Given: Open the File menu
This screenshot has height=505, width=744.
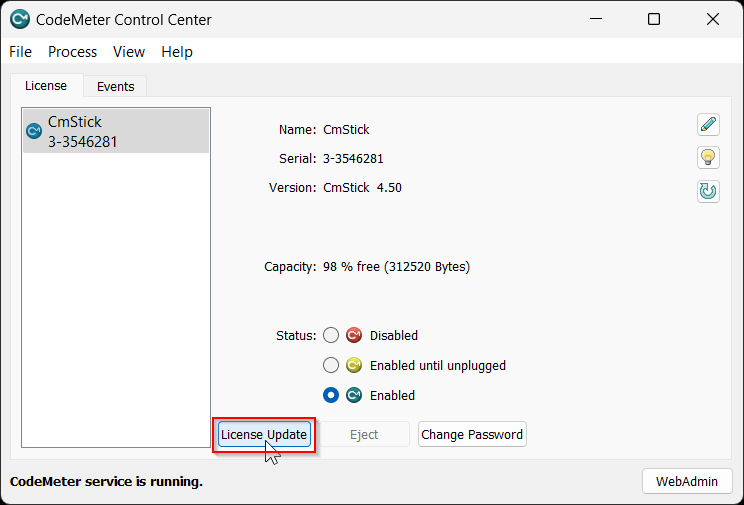Looking at the screenshot, I should click(x=20, y=52).
